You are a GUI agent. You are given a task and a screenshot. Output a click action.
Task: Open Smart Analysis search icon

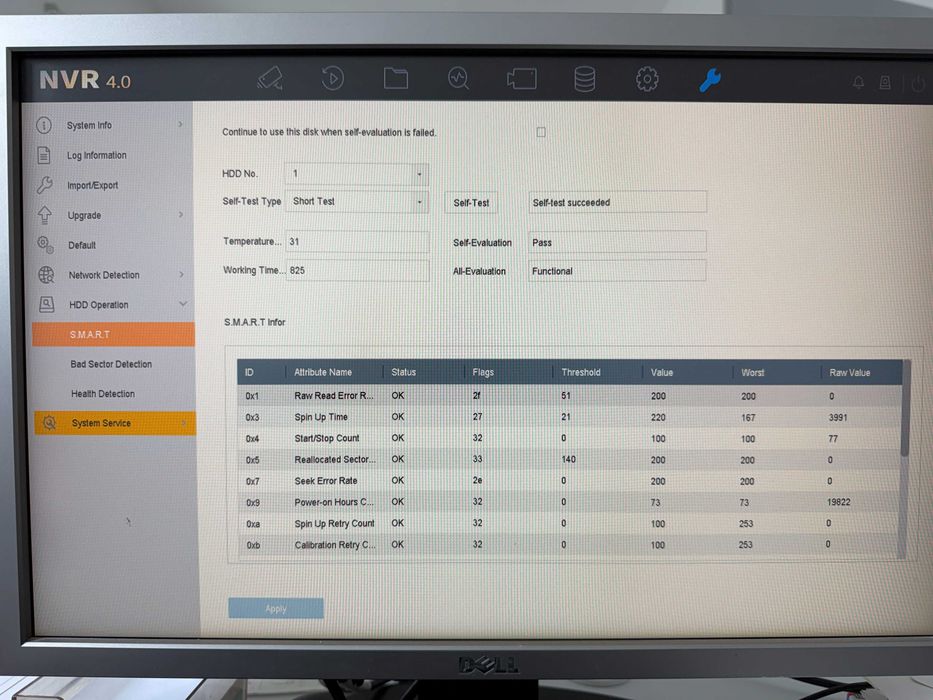(x=458, y=78)
